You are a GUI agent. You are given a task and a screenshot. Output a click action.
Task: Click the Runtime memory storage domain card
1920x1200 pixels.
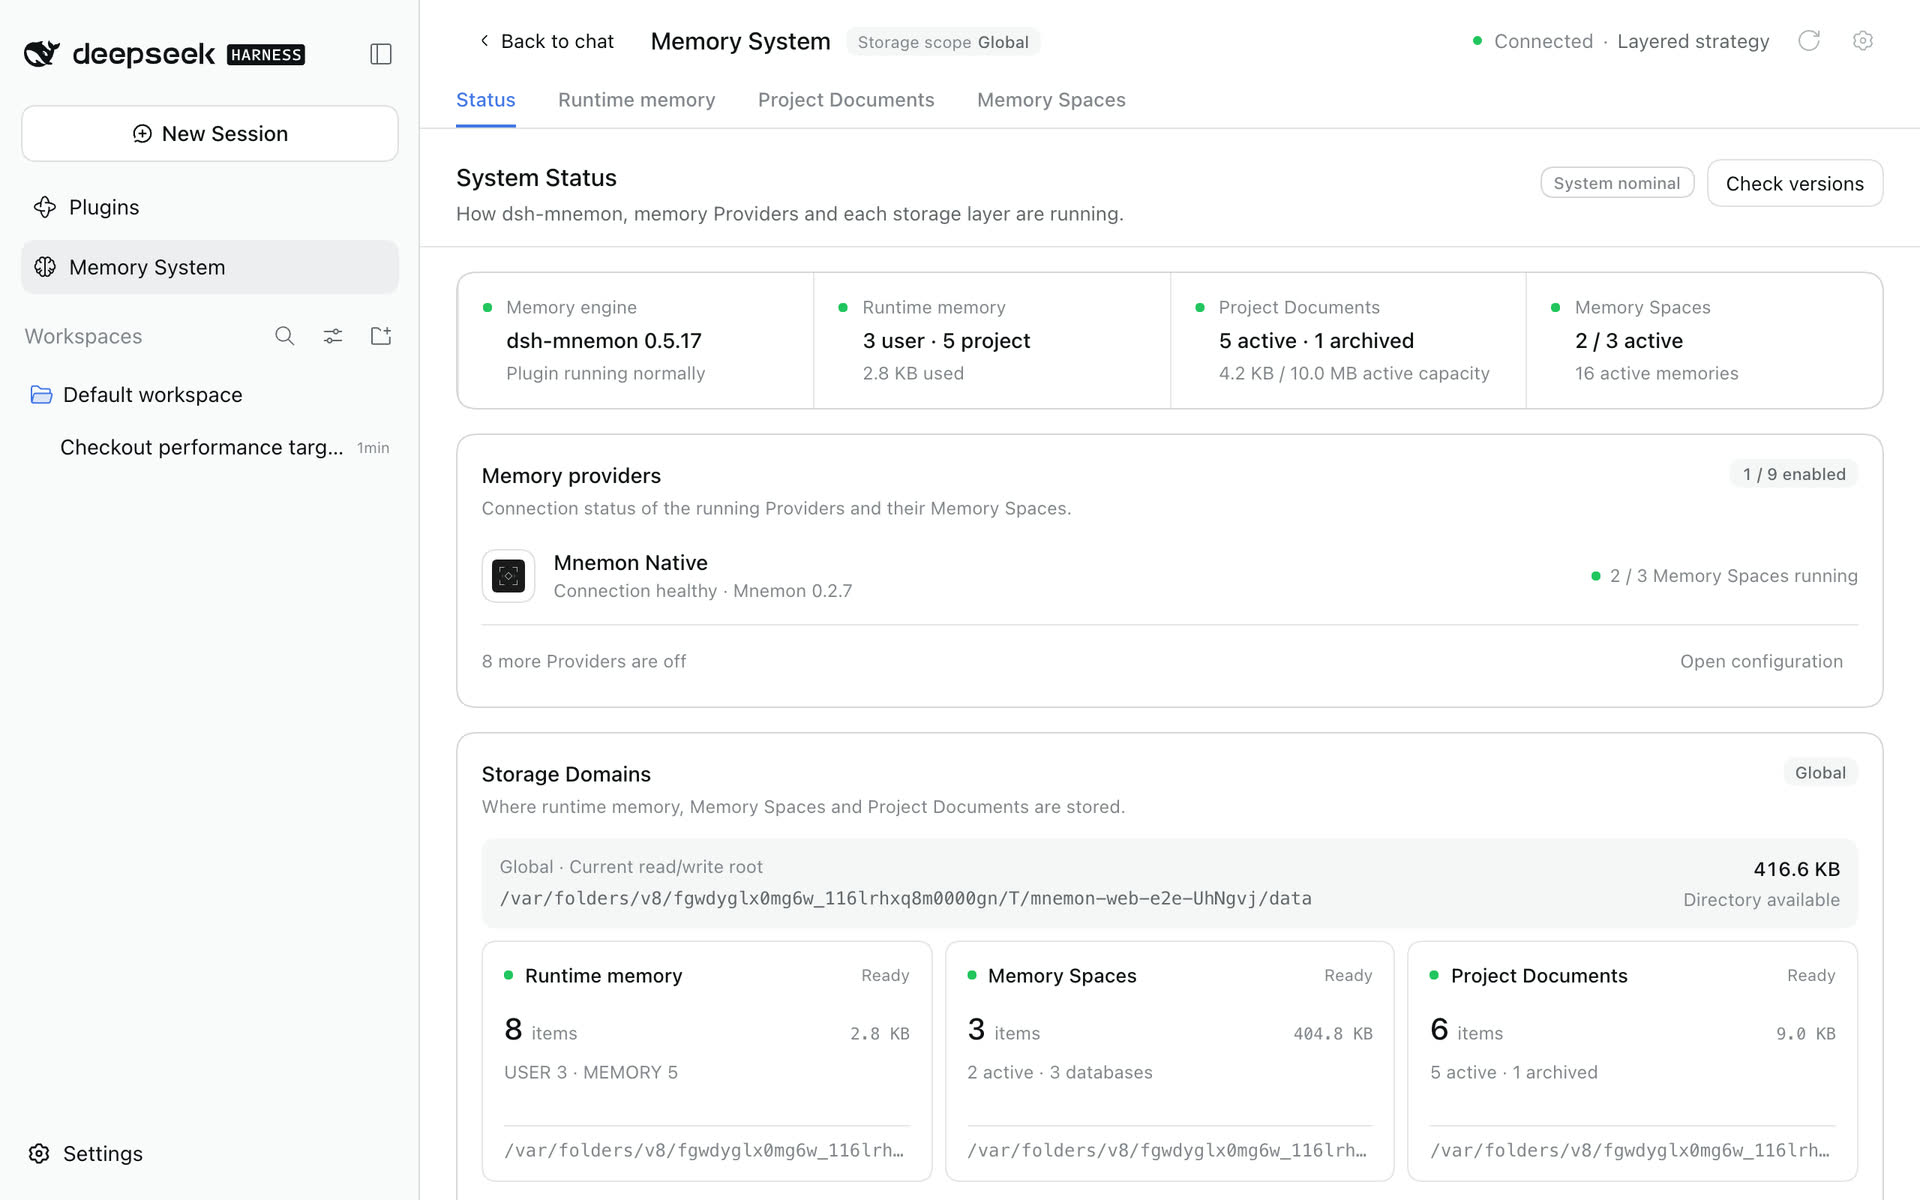[x=707, y=1061]
